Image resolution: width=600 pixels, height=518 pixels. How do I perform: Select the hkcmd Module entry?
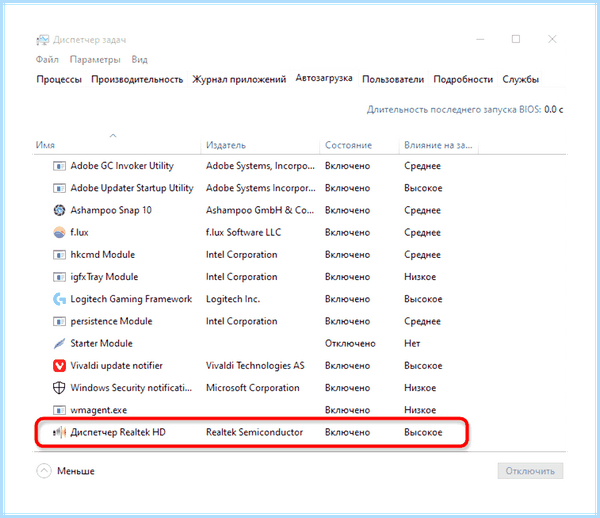point(103,255)
